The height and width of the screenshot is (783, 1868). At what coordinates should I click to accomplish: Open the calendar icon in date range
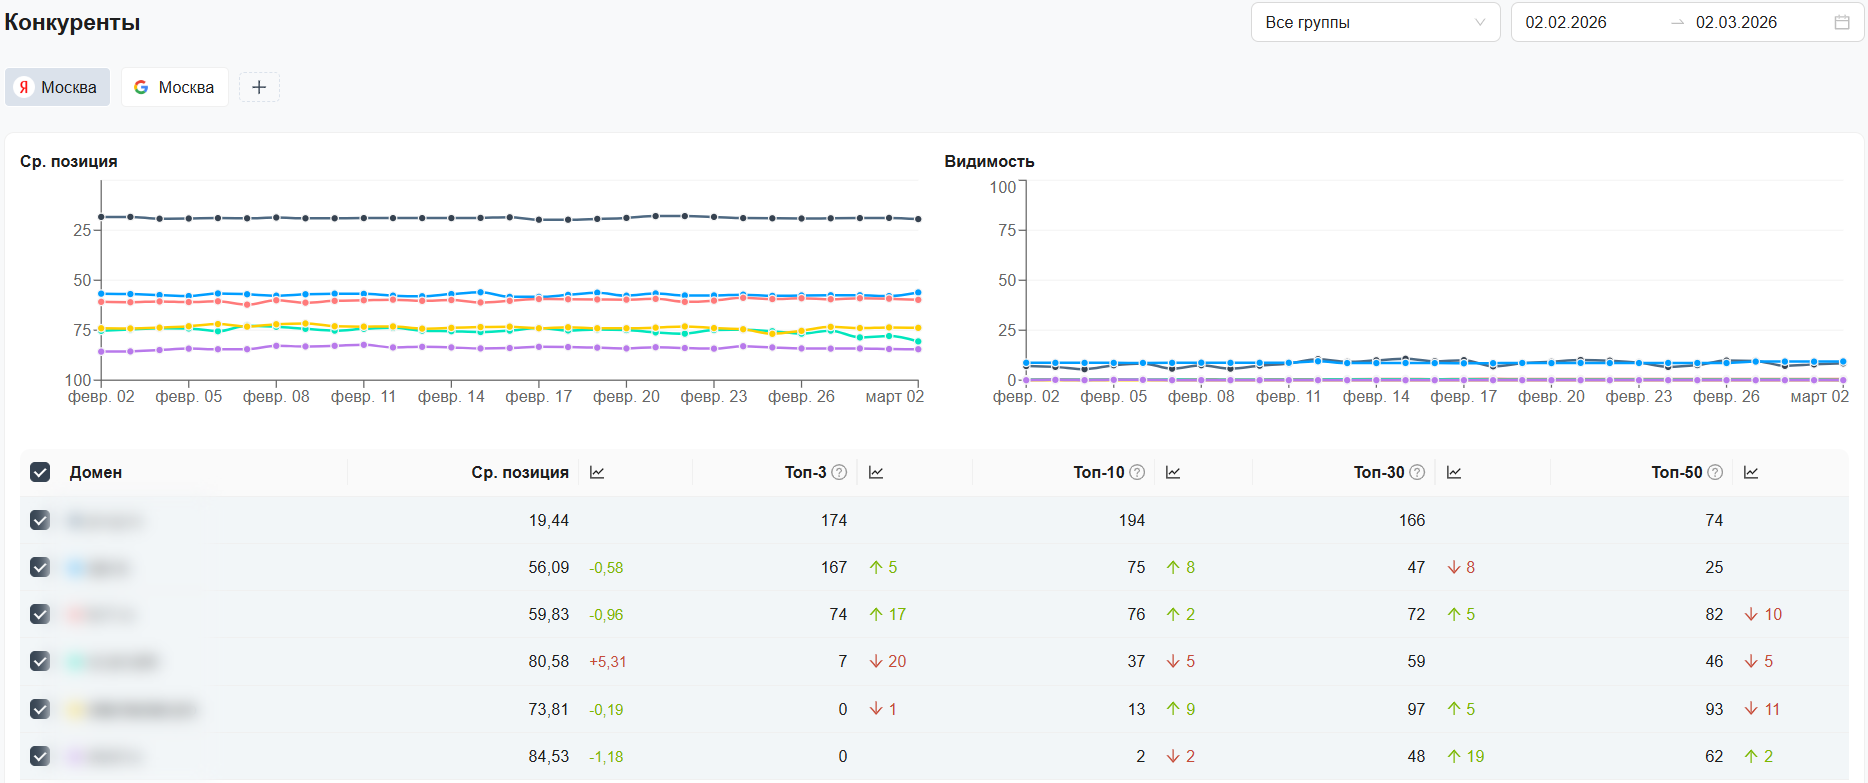click(1841, 23)
